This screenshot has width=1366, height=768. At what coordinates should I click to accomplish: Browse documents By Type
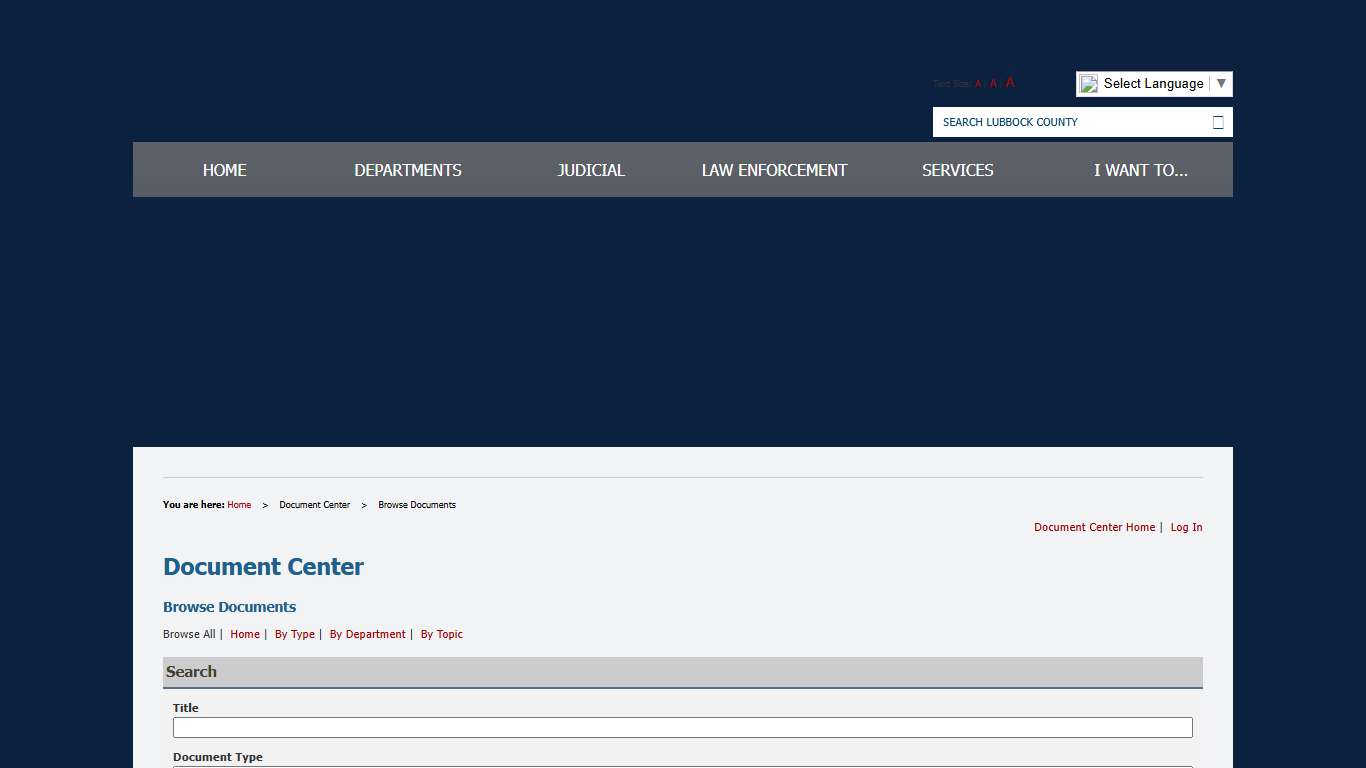pyautogui.click(x=294, y=634)
